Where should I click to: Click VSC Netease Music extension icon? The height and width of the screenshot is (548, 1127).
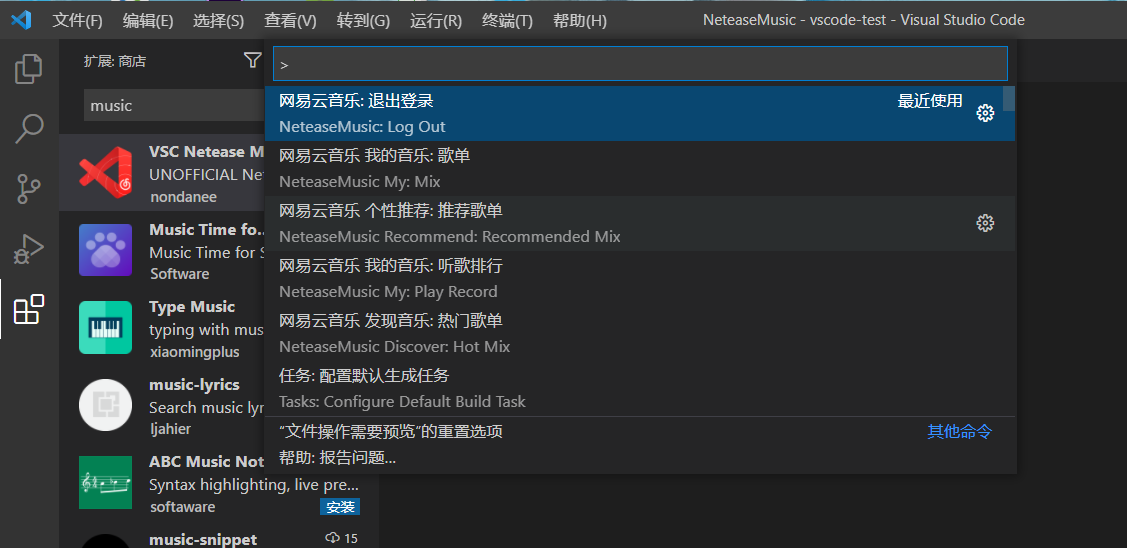coord(106,173)
